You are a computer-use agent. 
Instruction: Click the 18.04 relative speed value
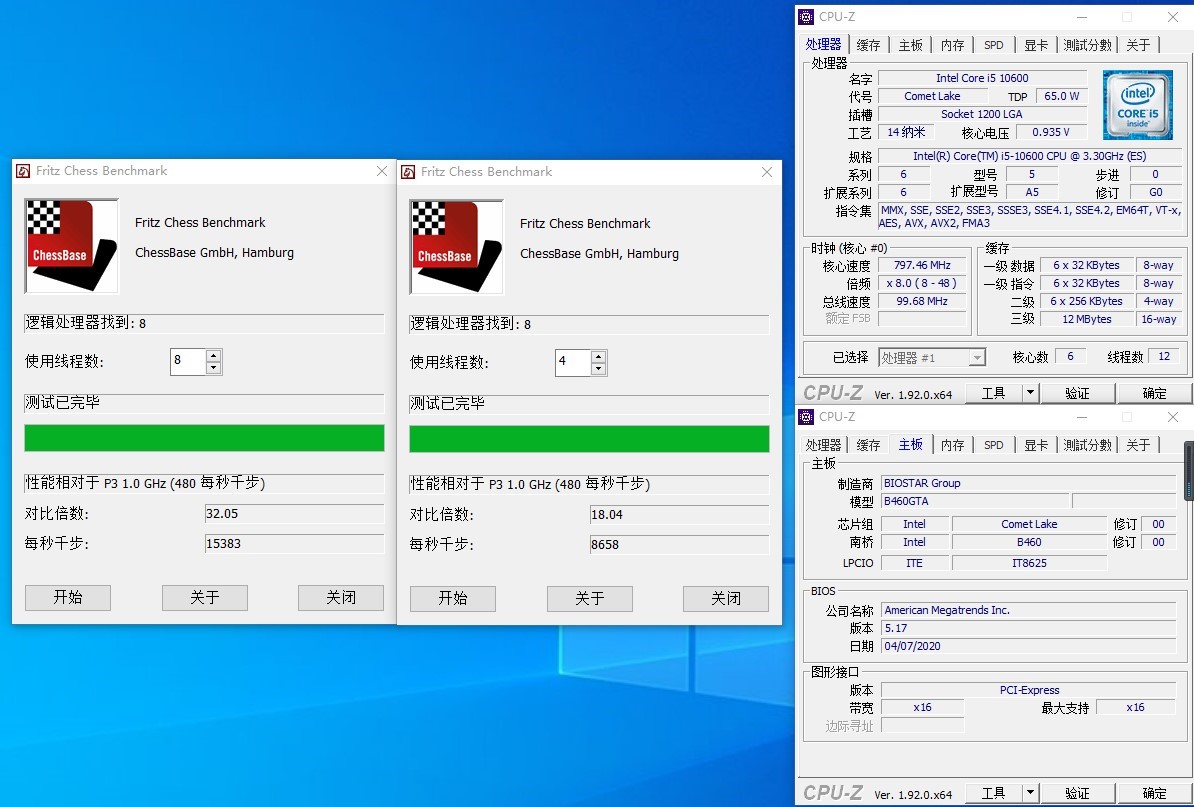[x=679, y=515]
